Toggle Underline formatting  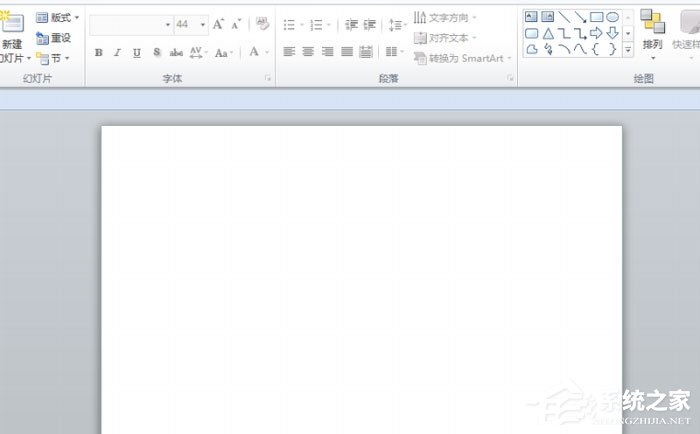coord(137,52)
